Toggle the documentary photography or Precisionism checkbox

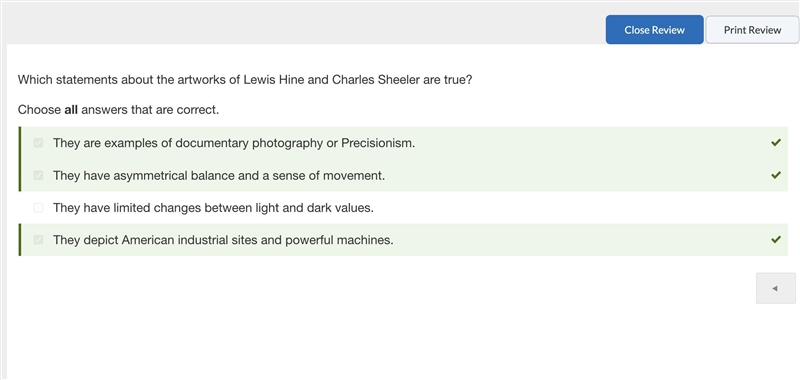[x=38, y=143]
